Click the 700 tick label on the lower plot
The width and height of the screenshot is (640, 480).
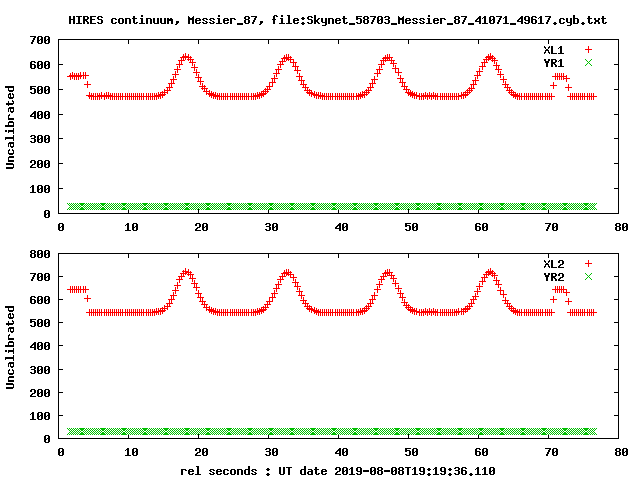click(x=40, y=277)
